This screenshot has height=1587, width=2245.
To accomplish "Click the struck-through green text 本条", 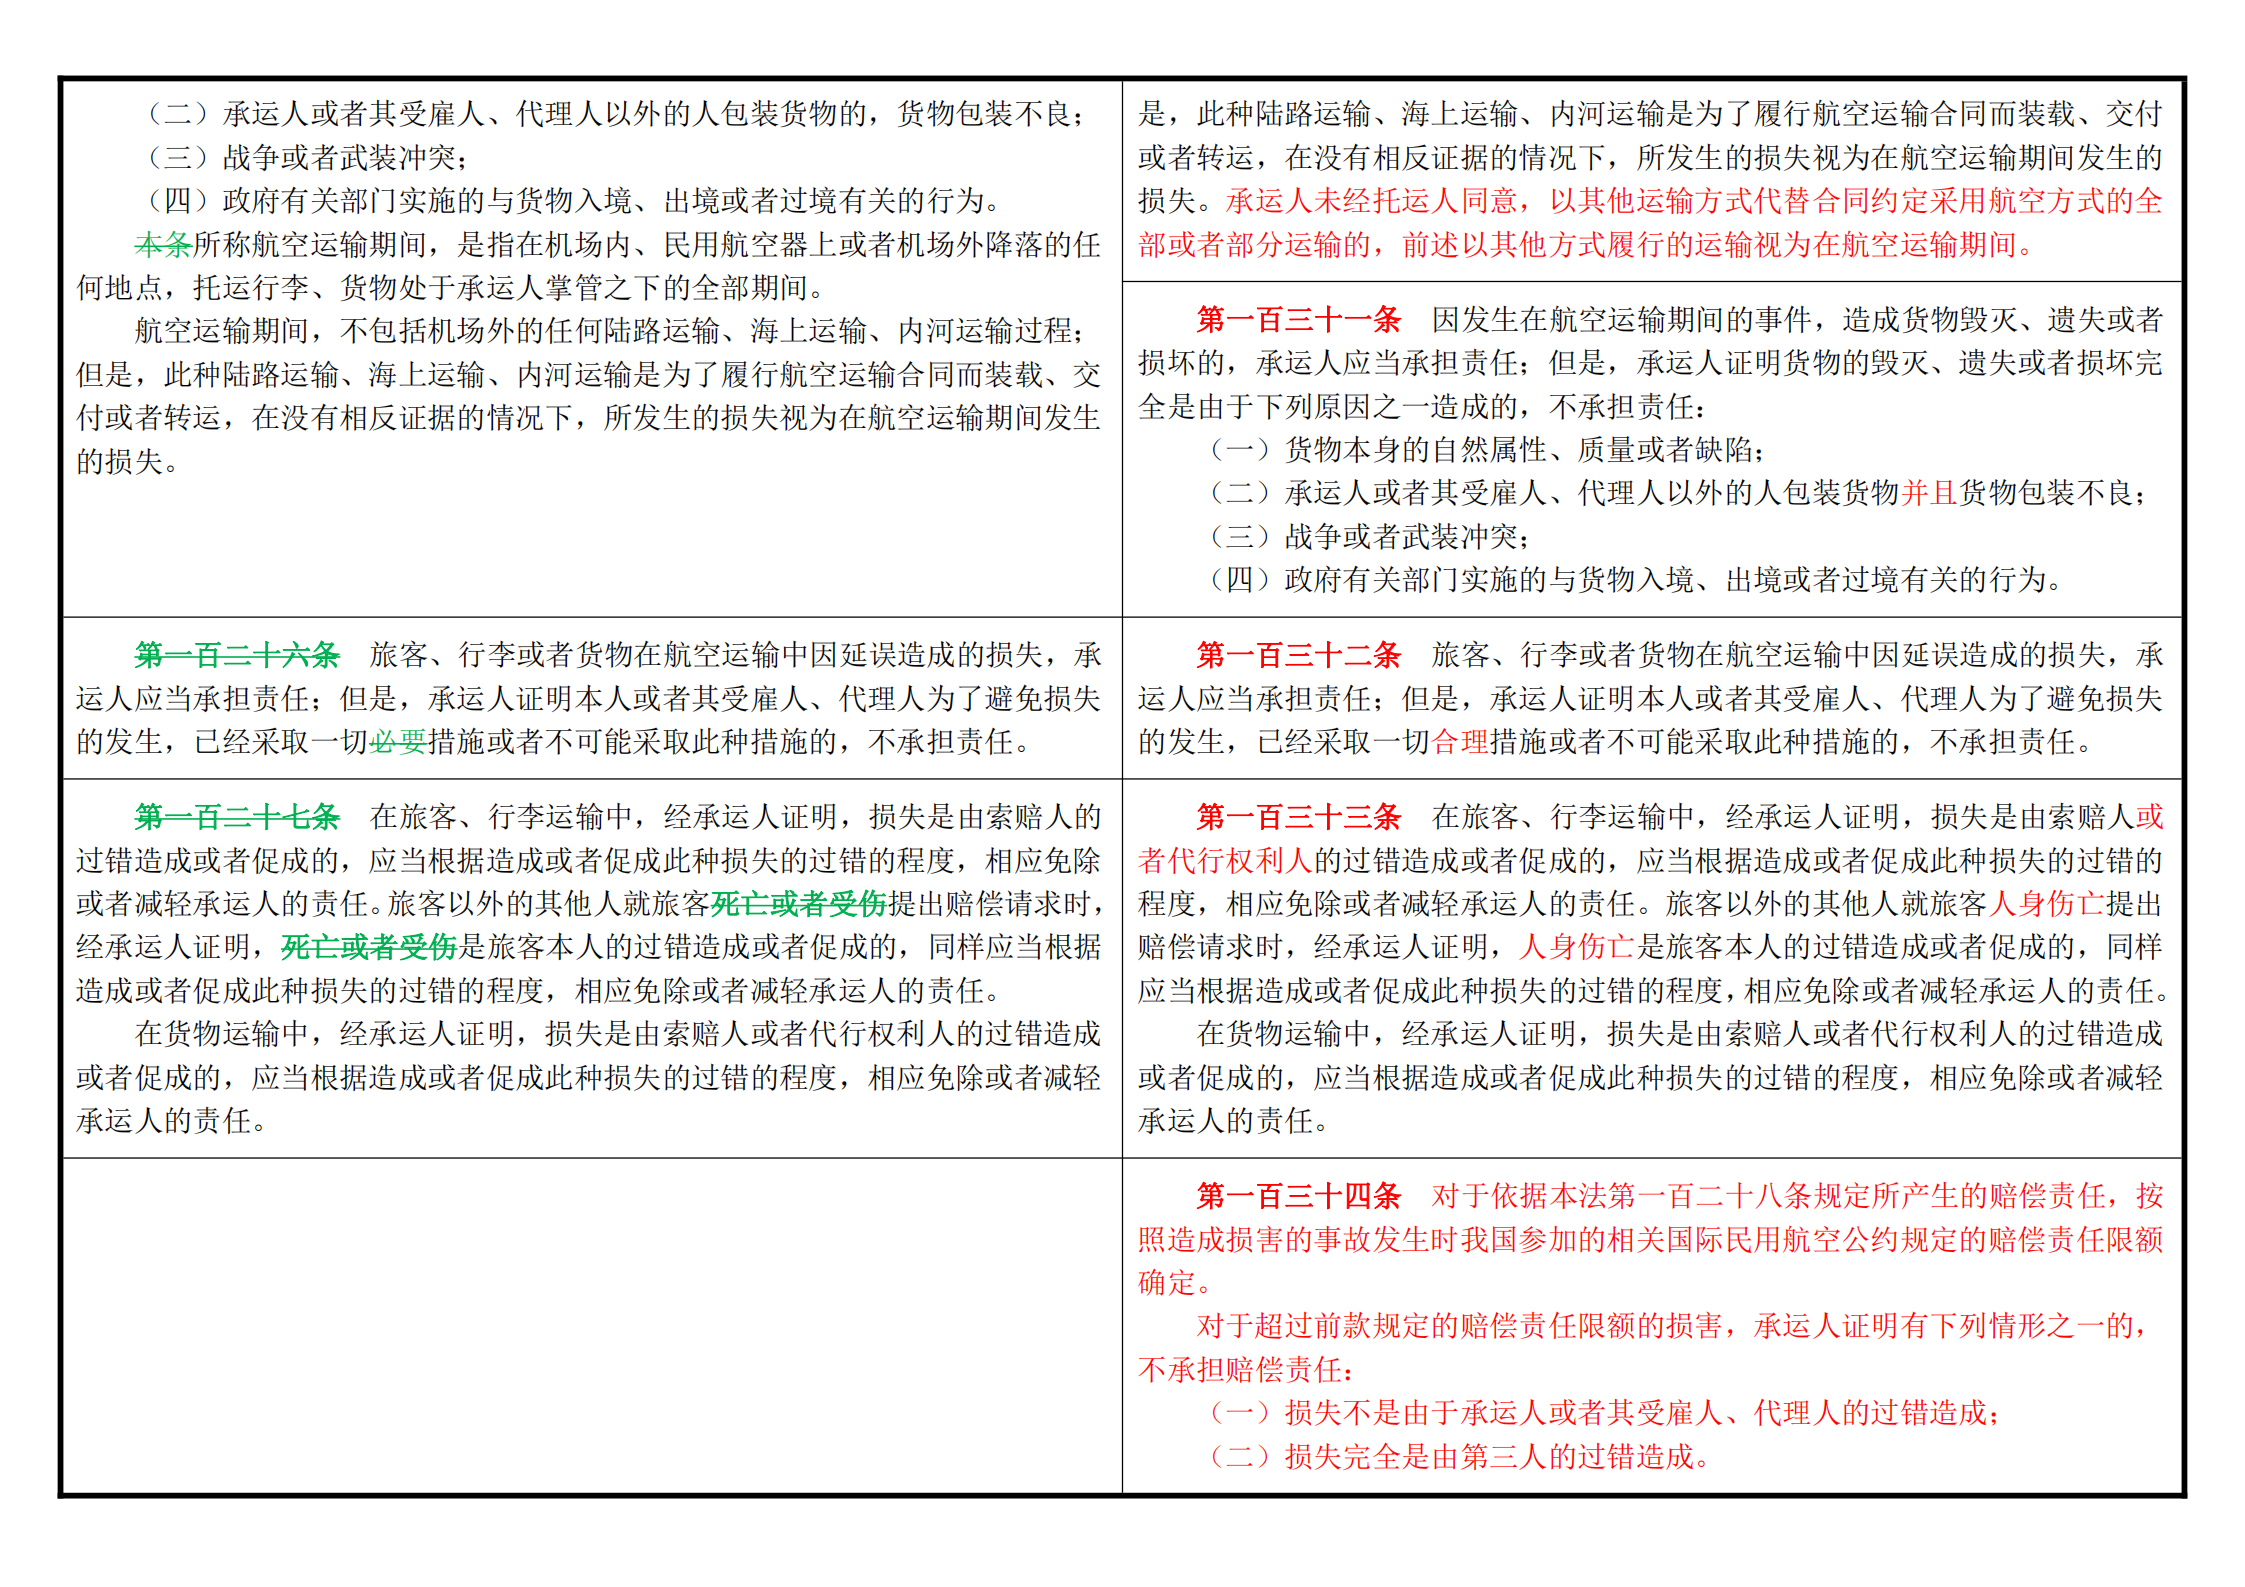I will (163, 244).
